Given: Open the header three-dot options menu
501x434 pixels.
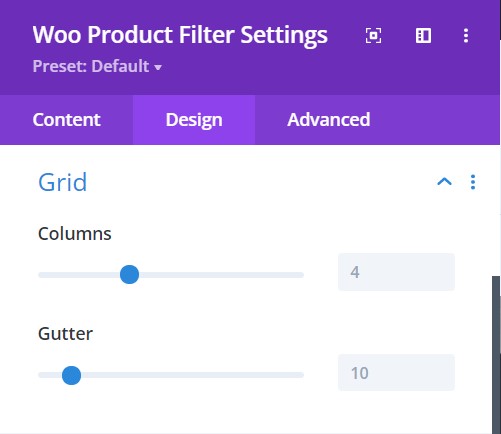Looking at the screenshot, I should click(466, 35).
